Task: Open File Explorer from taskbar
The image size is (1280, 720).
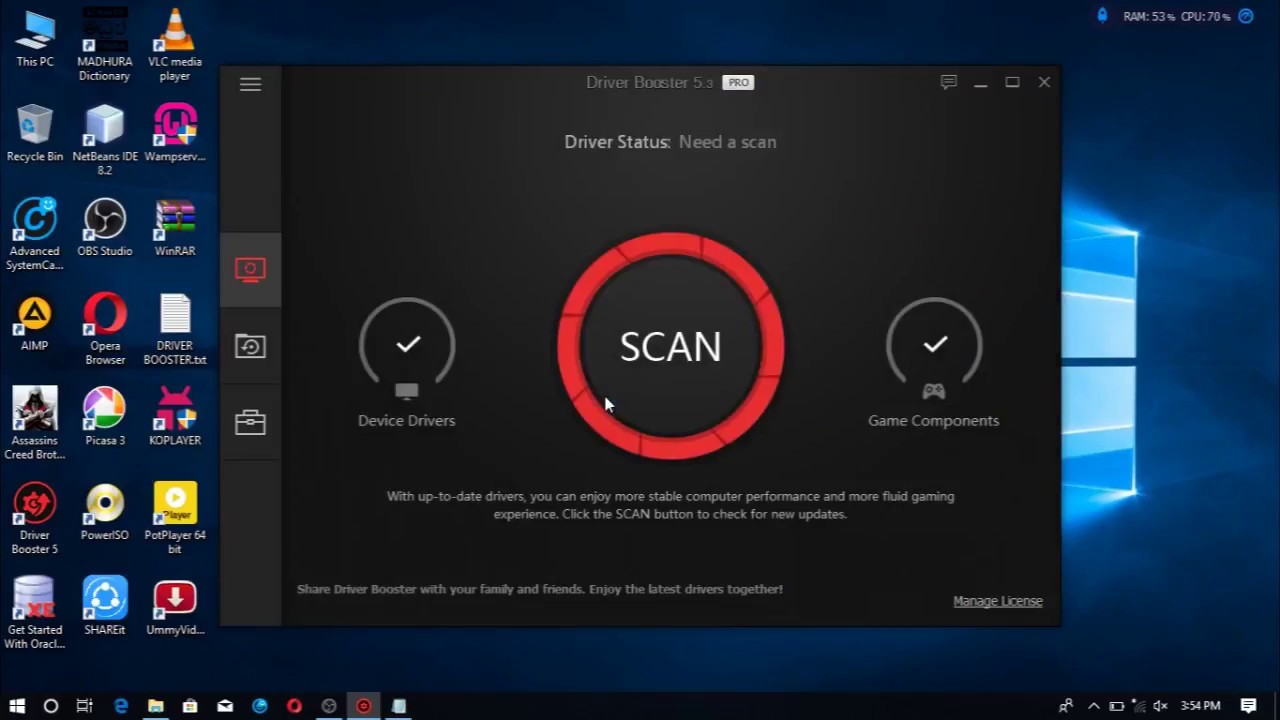Action: click(156, 706)
